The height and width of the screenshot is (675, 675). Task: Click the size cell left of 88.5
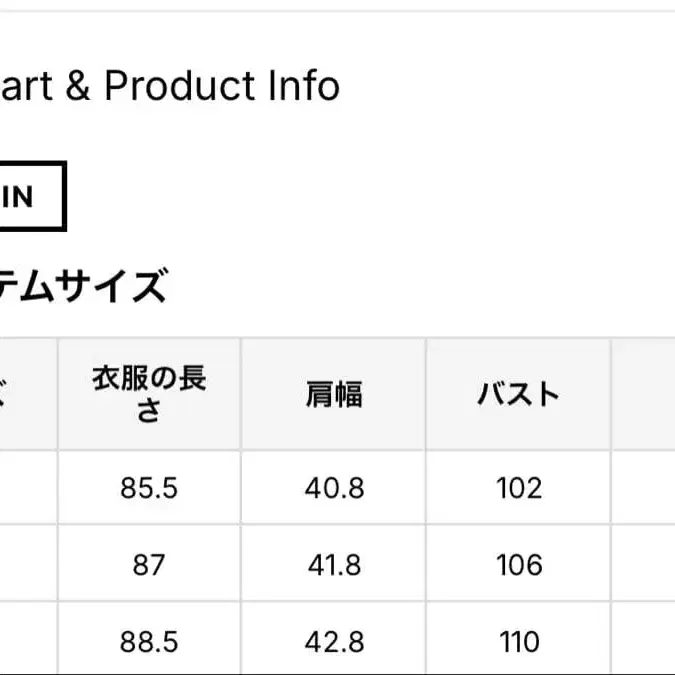pyautogui.click(x=27, y=640)
